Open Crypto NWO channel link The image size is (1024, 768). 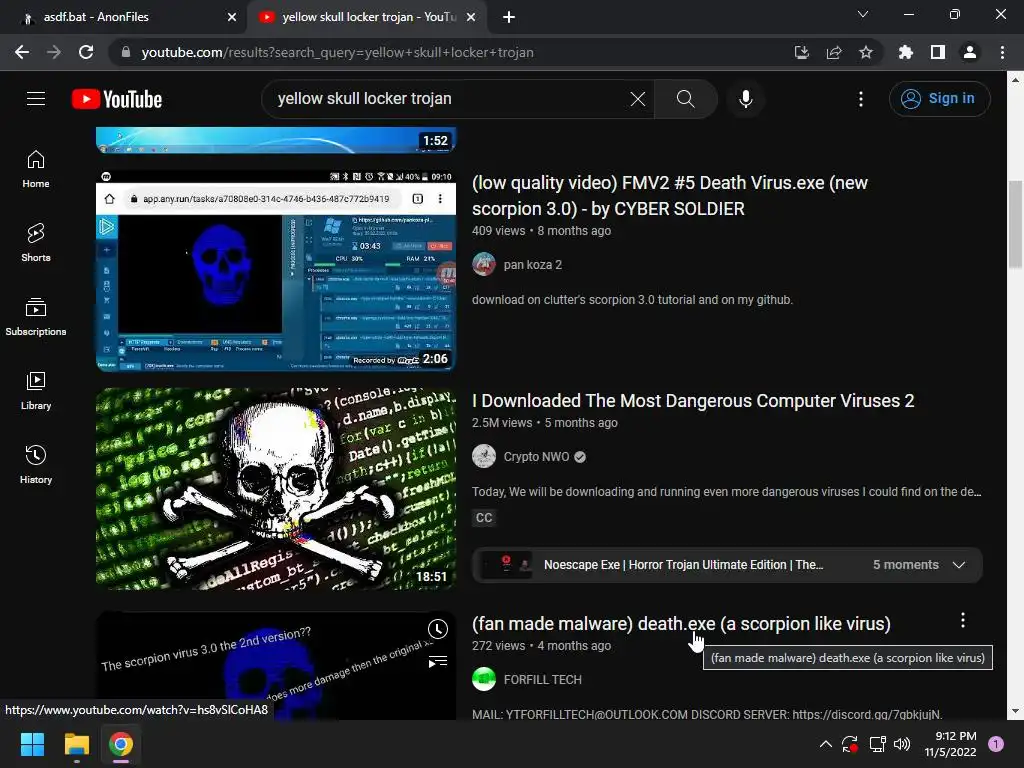(536, 456)
